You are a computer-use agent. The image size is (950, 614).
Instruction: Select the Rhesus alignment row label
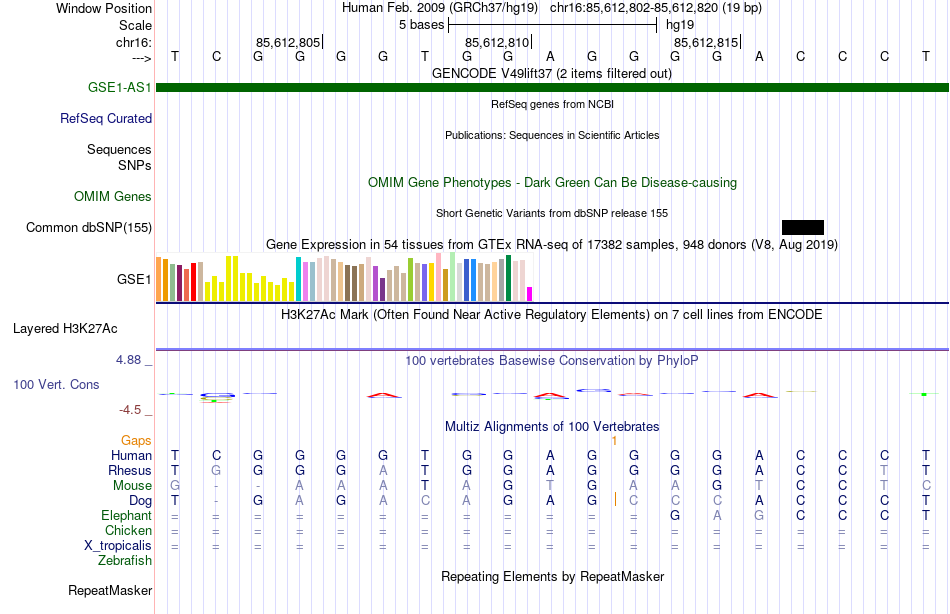[x=130, y=471]
